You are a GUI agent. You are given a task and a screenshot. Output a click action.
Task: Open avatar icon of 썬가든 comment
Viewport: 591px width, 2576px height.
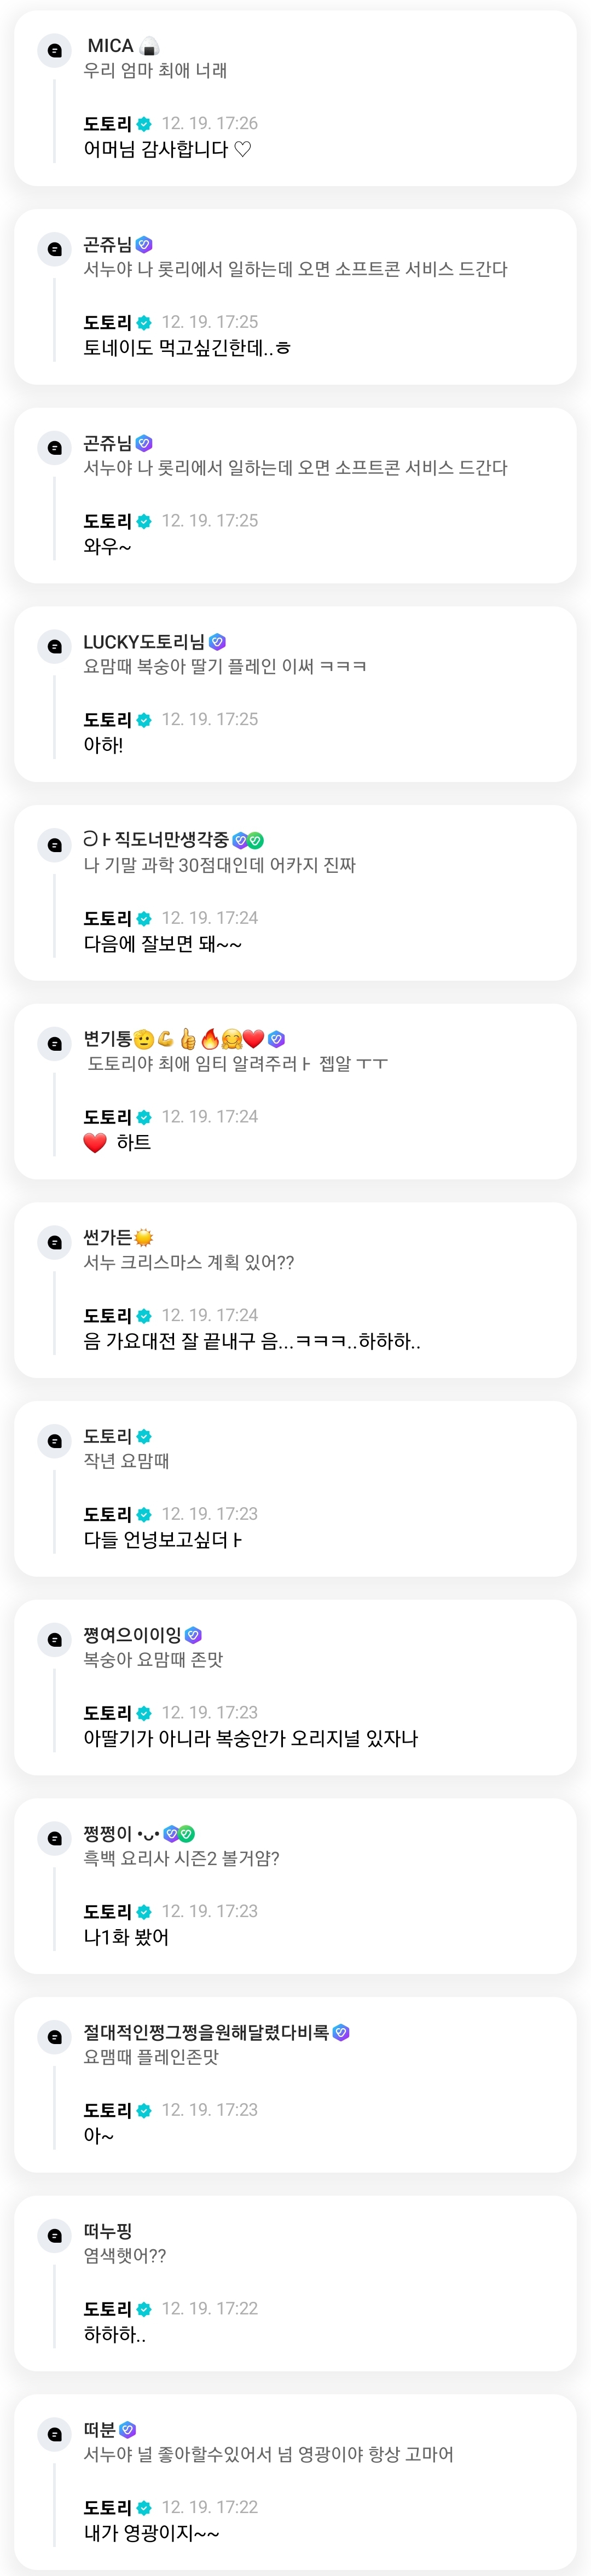point(55,1242)
